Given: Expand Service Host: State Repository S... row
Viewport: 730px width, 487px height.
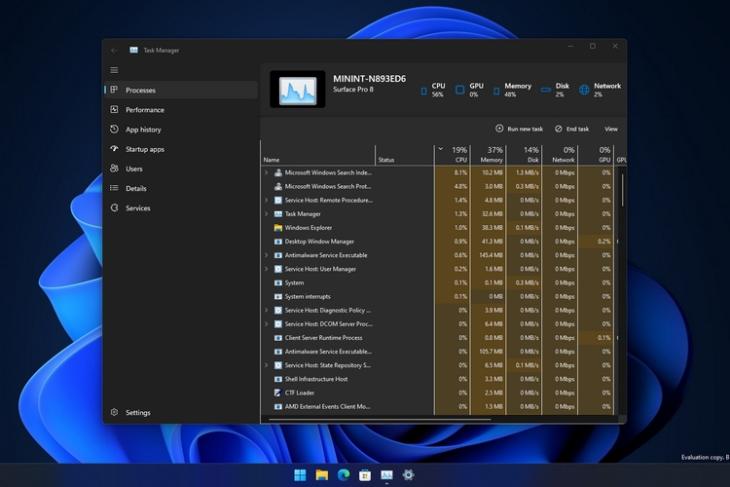Looking at the screenshot, I should [267, 365].
